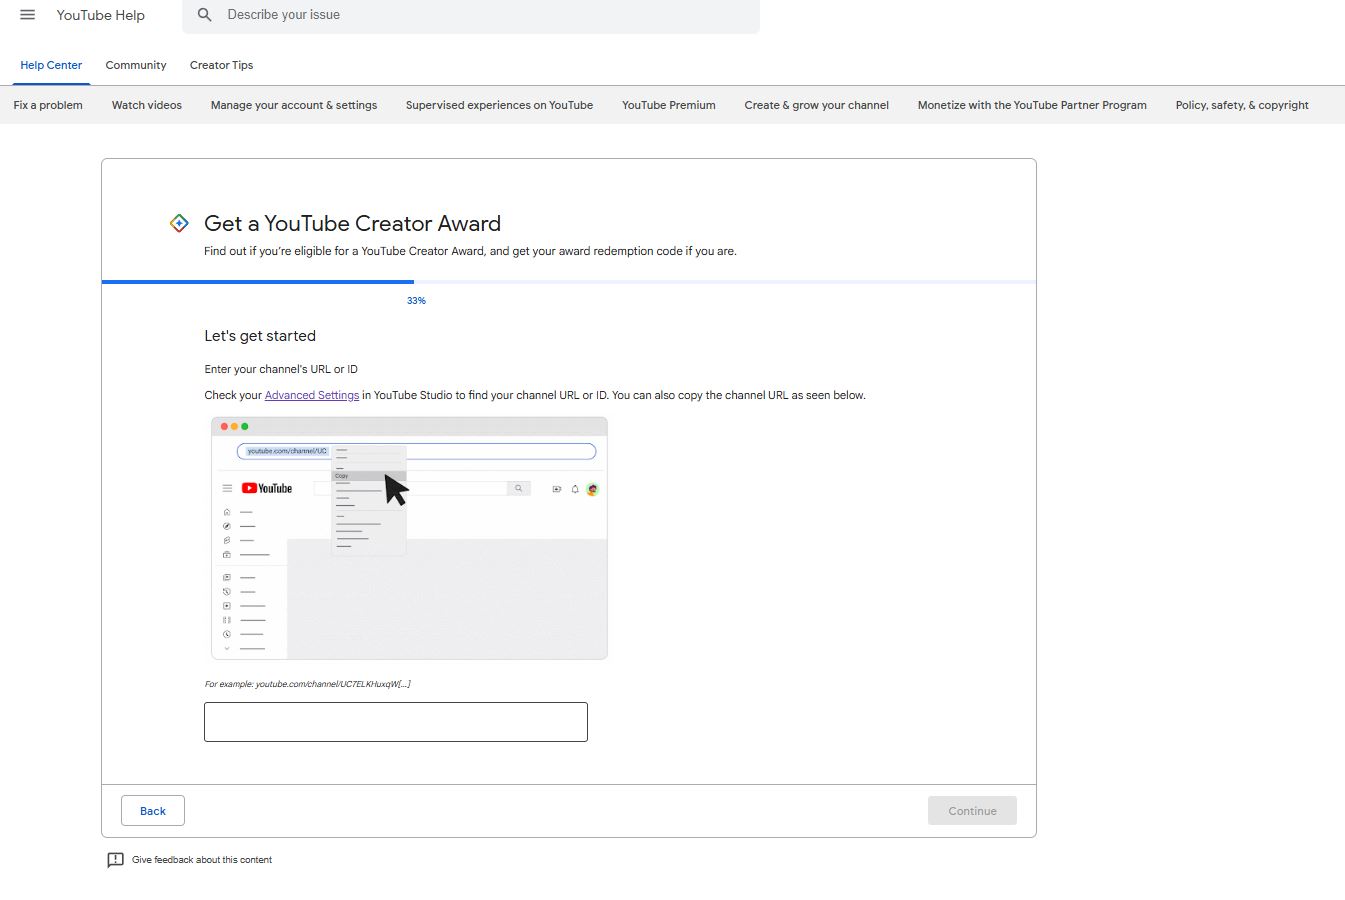Open the hamburger main menu
This screenshot has width=1345, height=900.
pyautogui.click(x=28, y=15)
